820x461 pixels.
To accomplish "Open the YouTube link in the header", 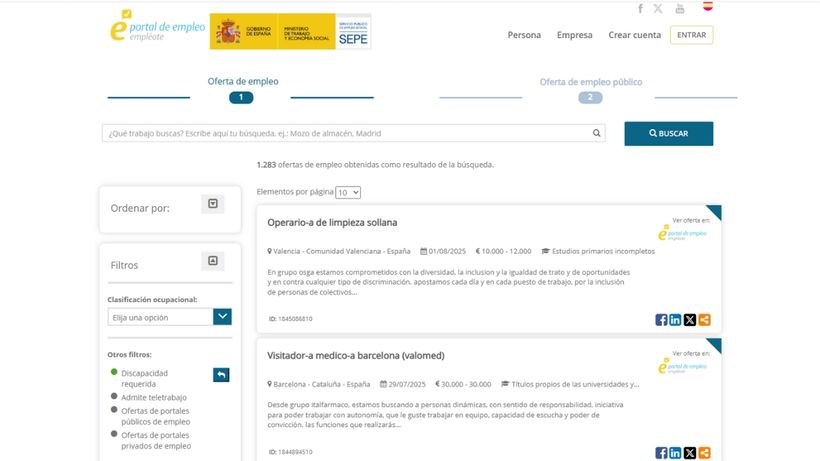I will click(x=680, y=9).
